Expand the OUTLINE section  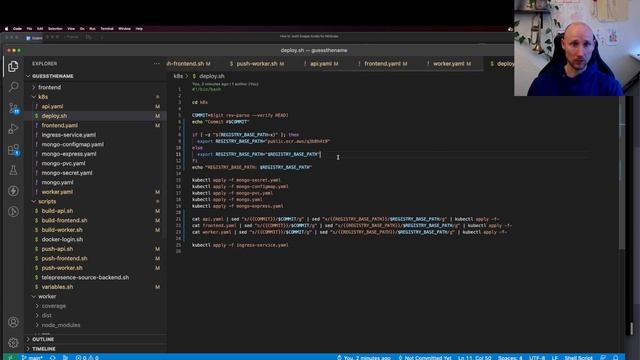[43, 339]
